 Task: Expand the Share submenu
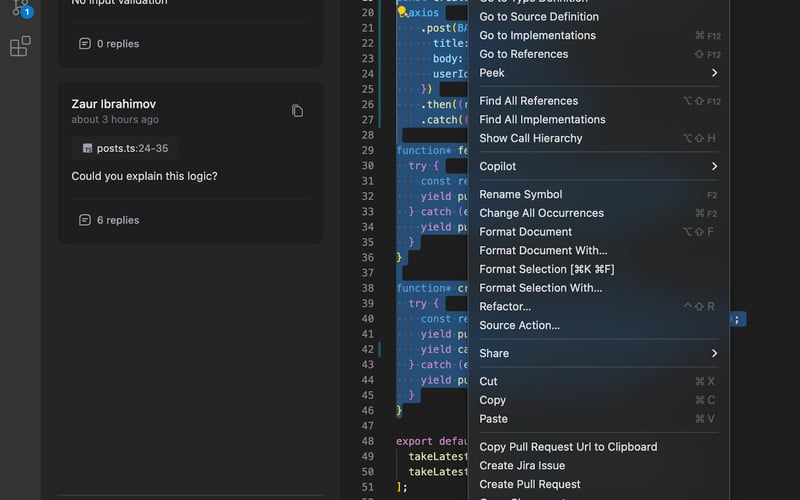[598, 353]
